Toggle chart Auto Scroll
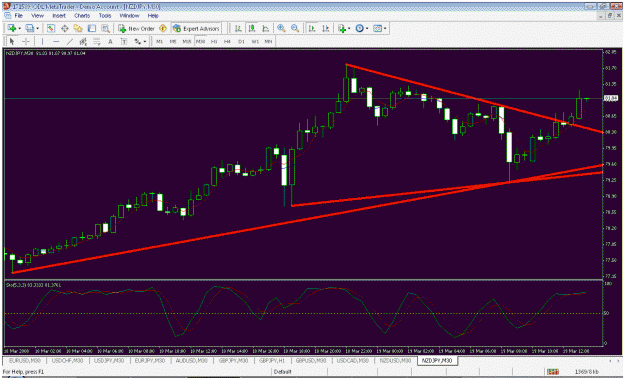This screenshot has height=378, width=625. 312,28
